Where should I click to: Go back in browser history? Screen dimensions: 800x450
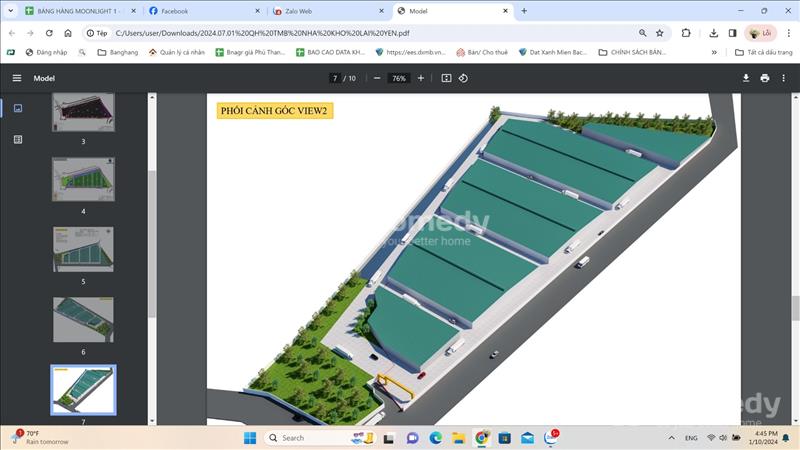pos(12,33)
